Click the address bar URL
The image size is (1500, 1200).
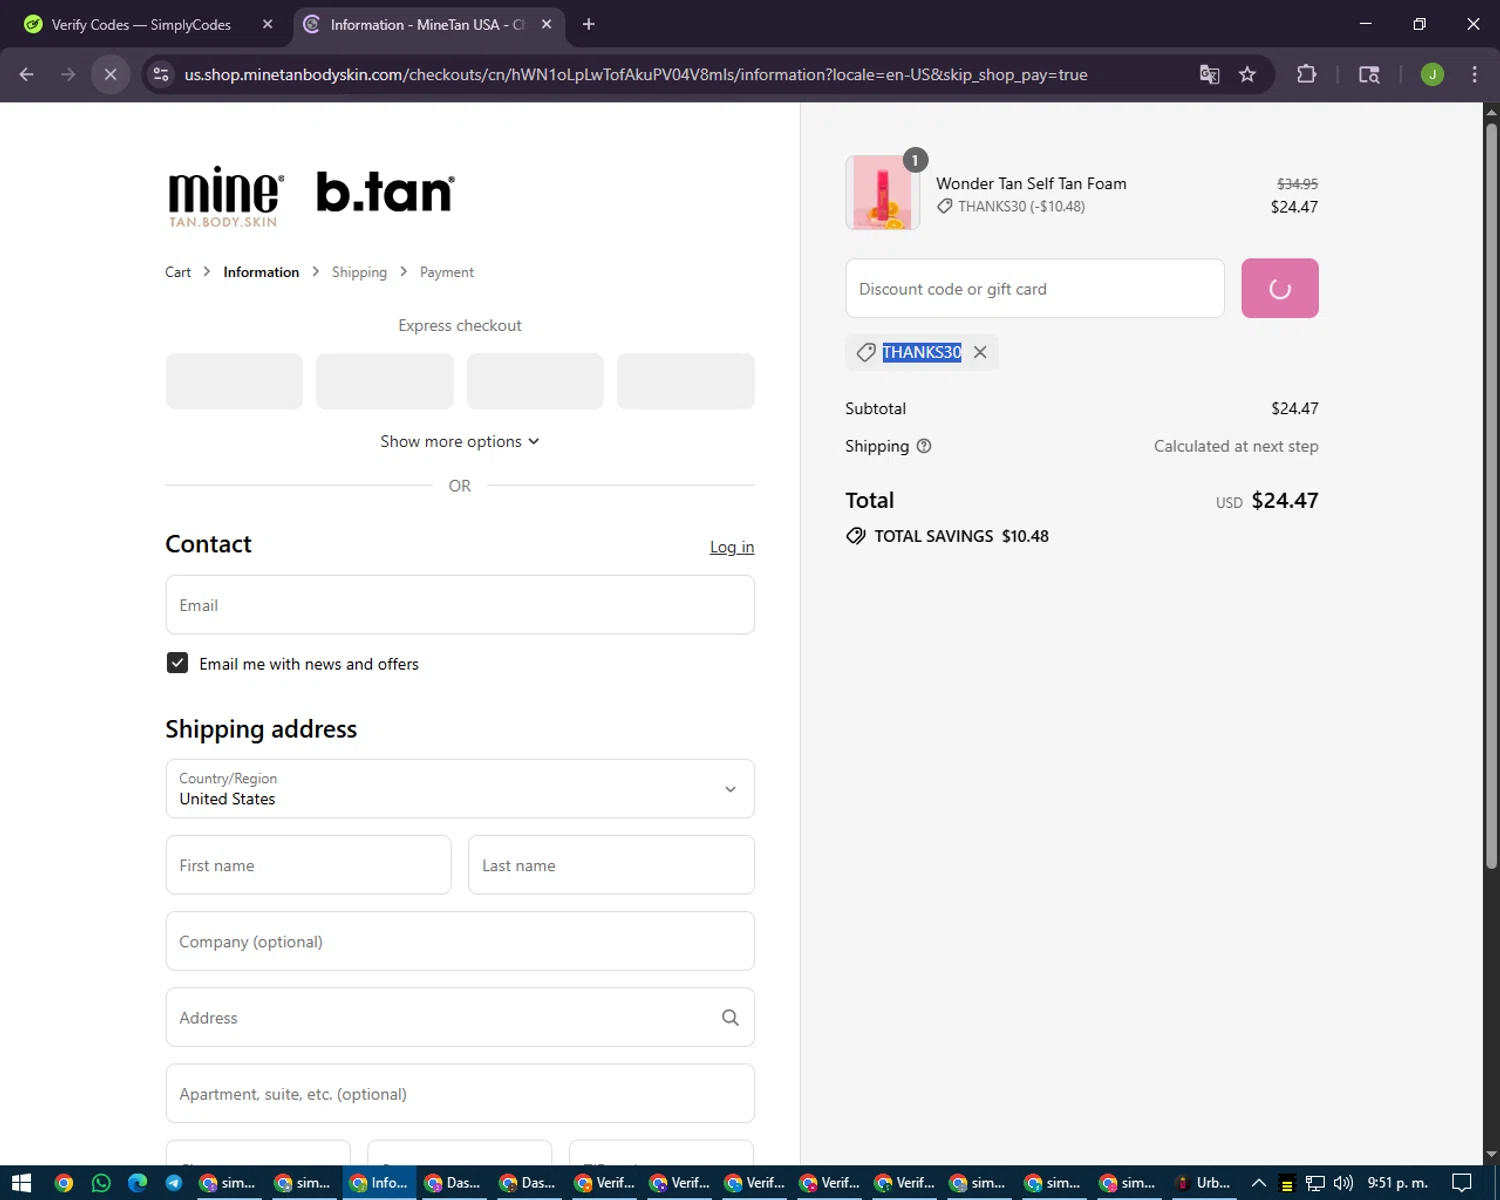[x=635, y=74]
